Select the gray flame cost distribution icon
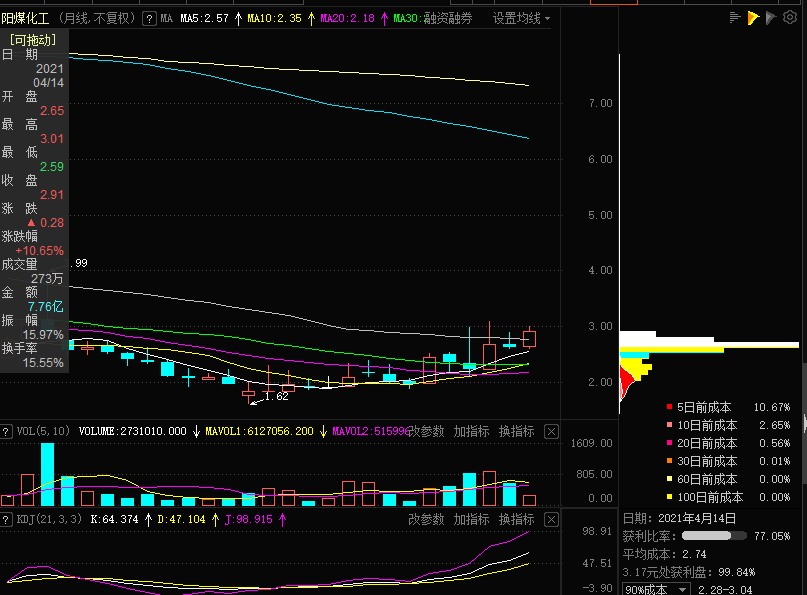807x595 pixels. coord(770,18)
